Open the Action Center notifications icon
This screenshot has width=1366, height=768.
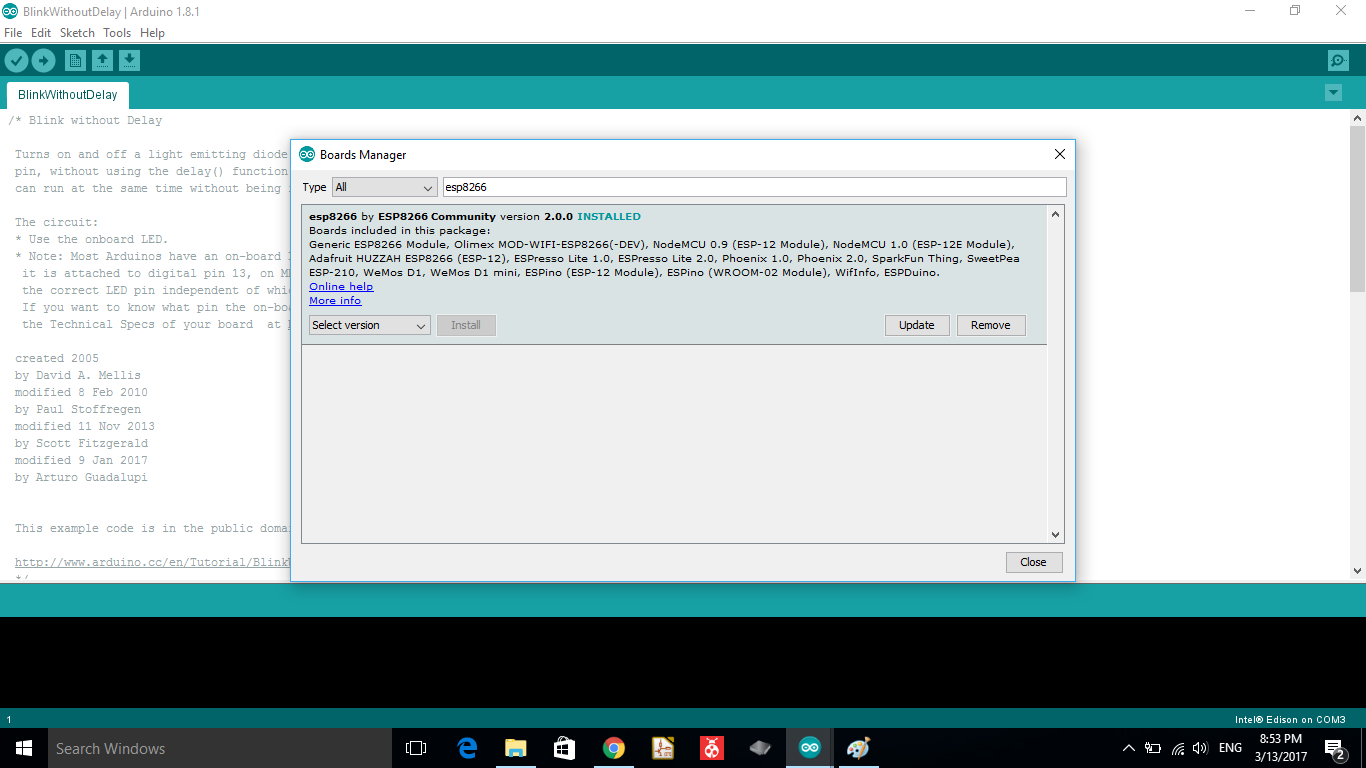[1334, 748]
